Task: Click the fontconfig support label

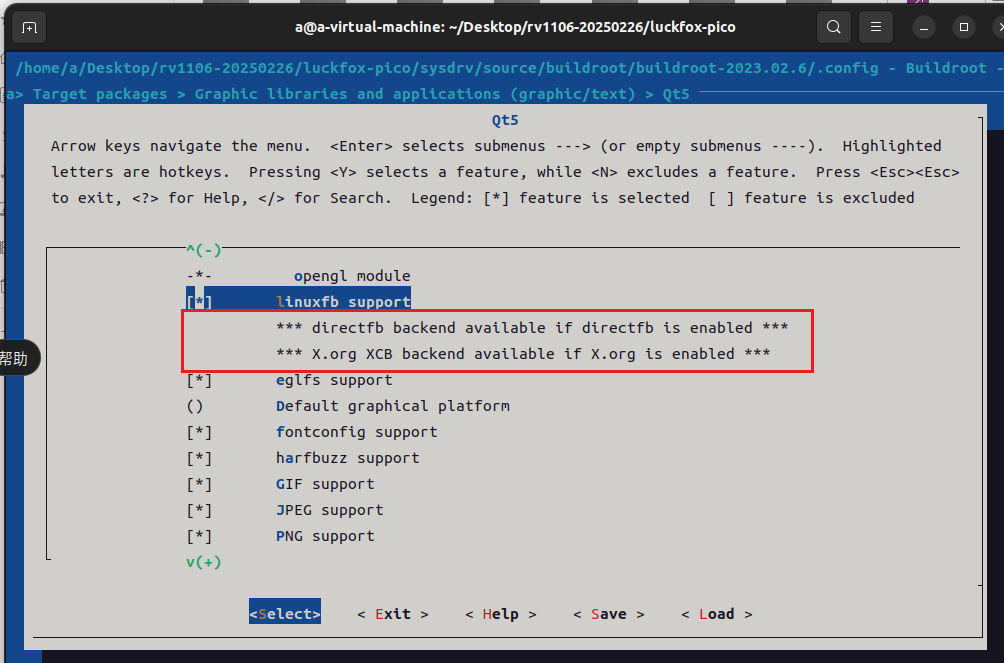Action: pyautogui.click(x=357, y=432)
